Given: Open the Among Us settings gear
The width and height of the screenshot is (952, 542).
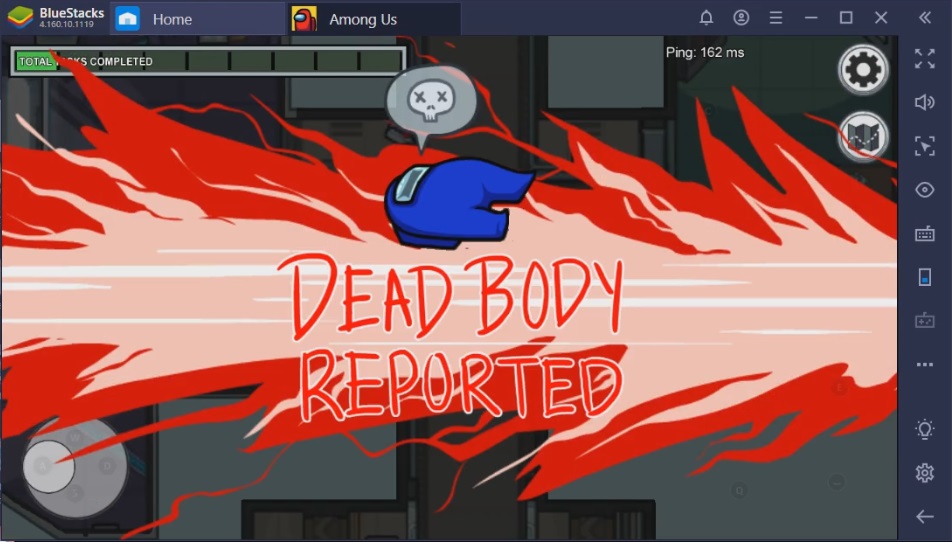Looking at the screenshot, I should (863, 69).
